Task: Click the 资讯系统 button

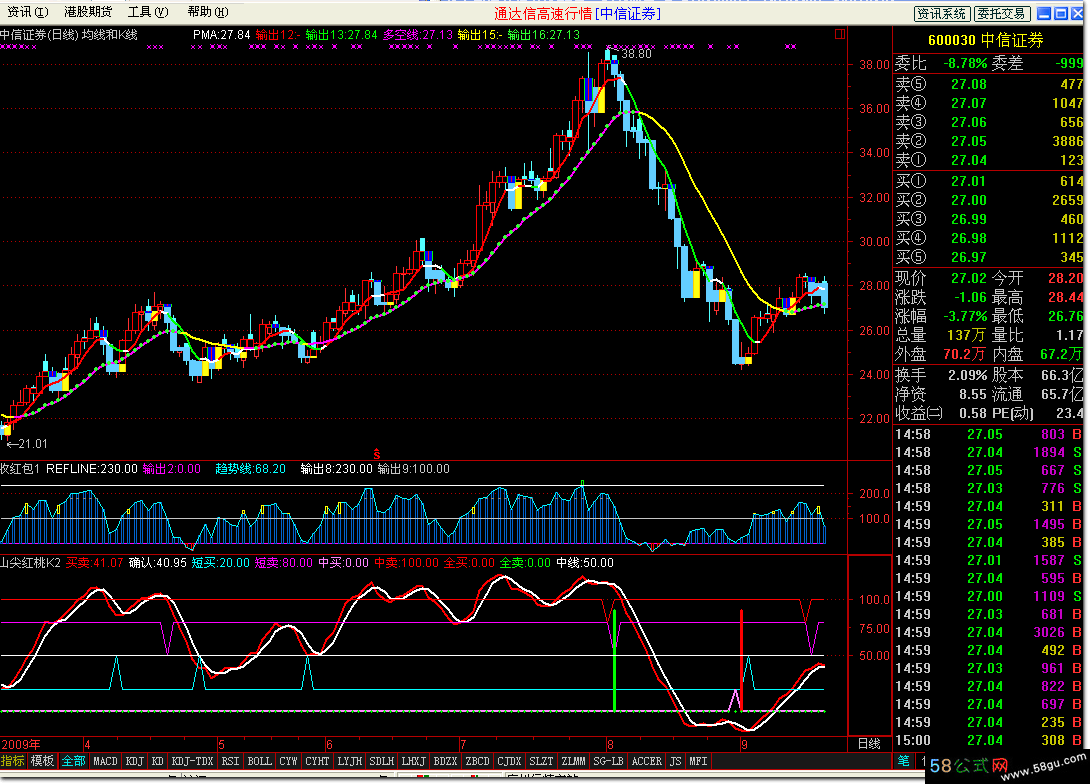Action: [x=941, y=13]
